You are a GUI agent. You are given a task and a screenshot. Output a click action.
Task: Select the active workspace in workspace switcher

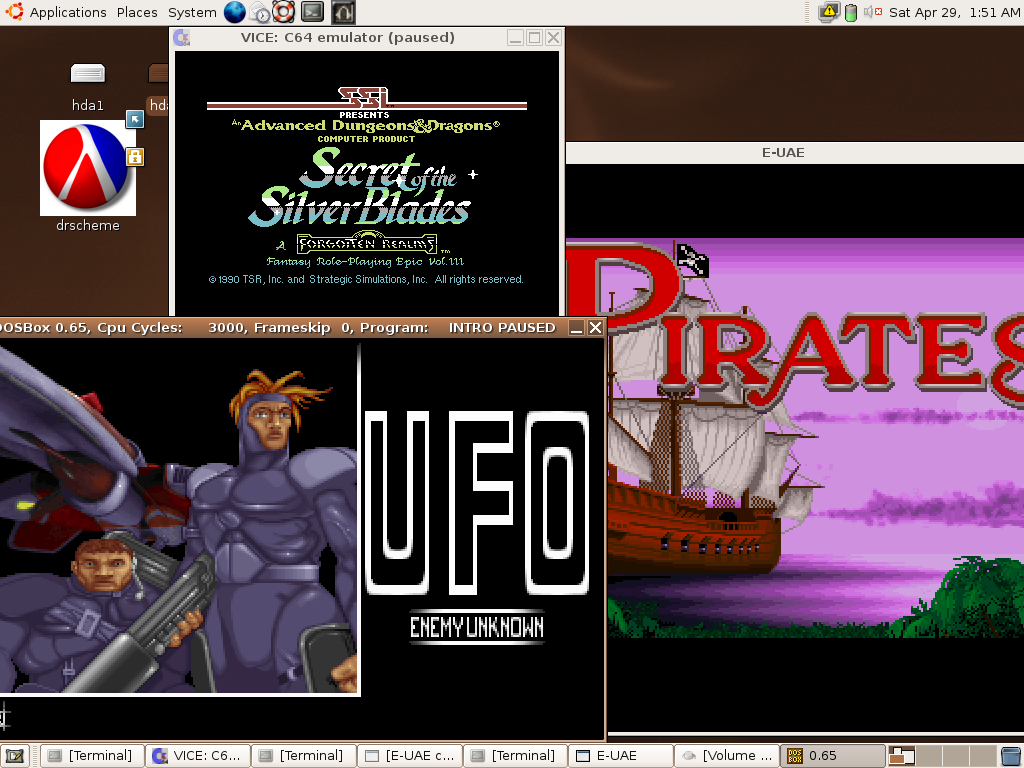(902, 756)
